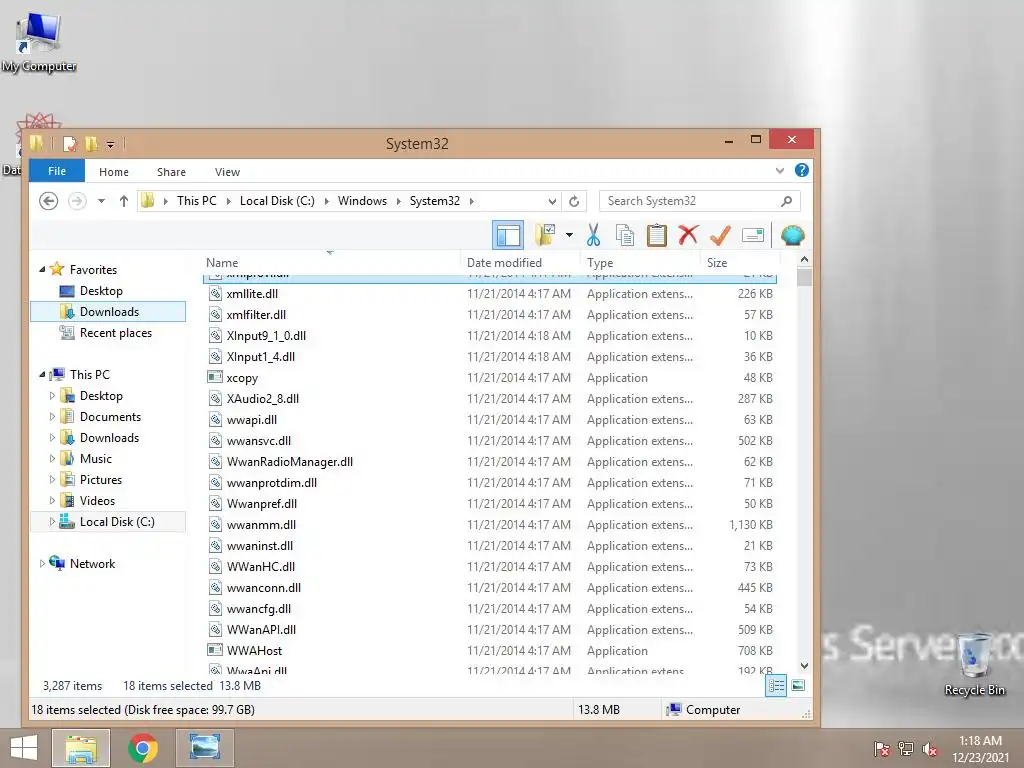The height and width of the screenshot is (768, 1024).
Task: Select Videos under This PC
Action: (x=97, y=501)
